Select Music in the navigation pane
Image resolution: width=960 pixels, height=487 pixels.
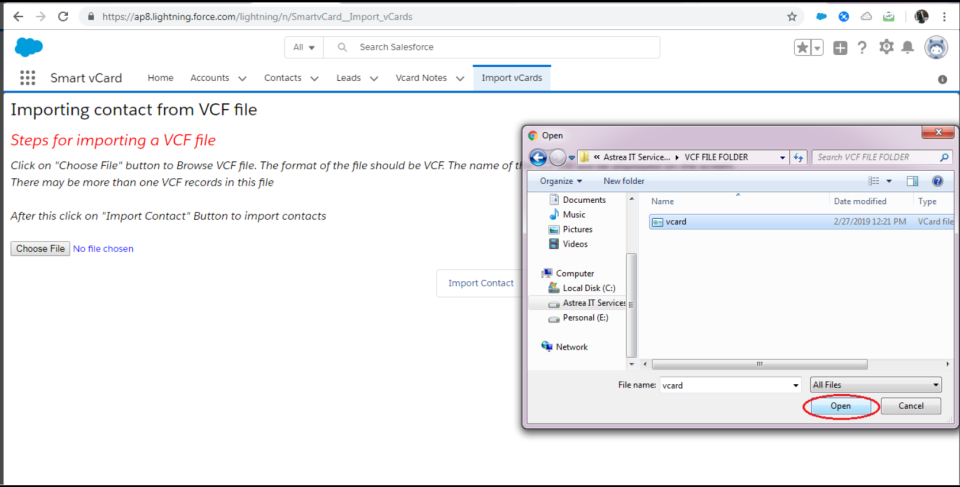click(x=568, y=214)
